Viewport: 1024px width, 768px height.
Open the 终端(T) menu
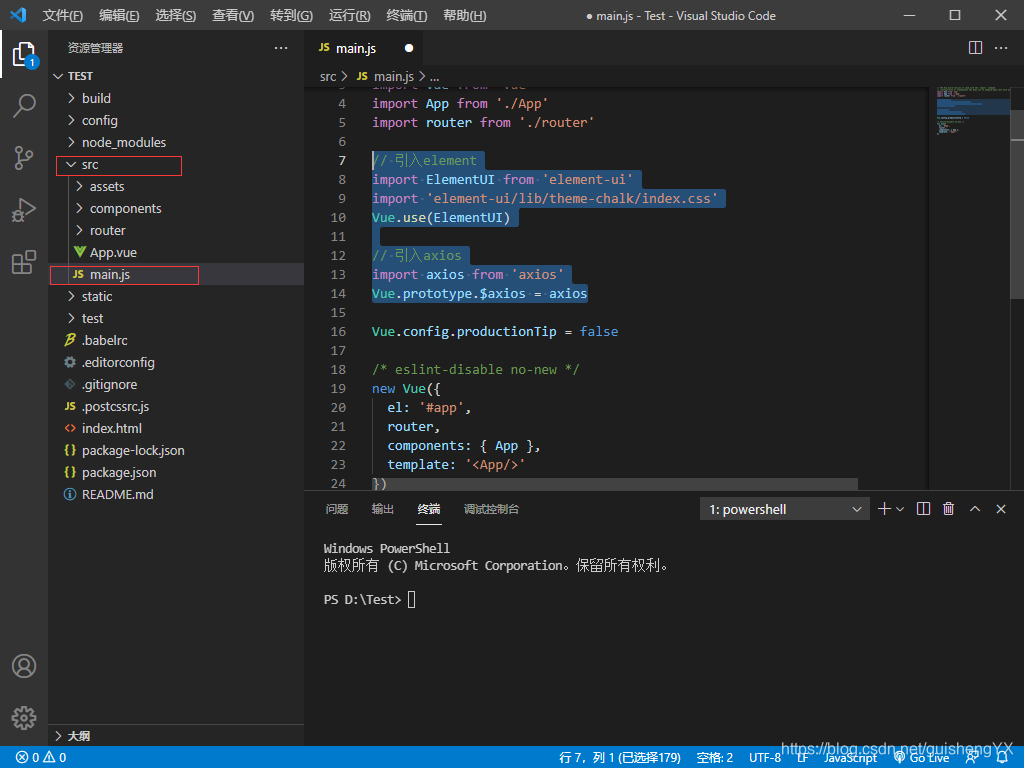click(407, 16)
